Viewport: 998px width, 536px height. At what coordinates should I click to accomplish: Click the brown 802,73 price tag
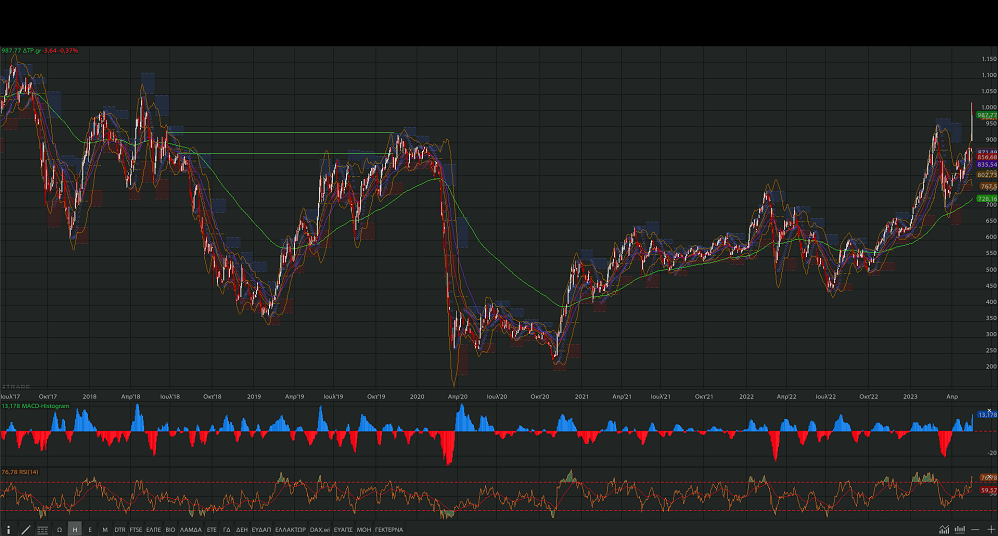(x=987, y=174)
